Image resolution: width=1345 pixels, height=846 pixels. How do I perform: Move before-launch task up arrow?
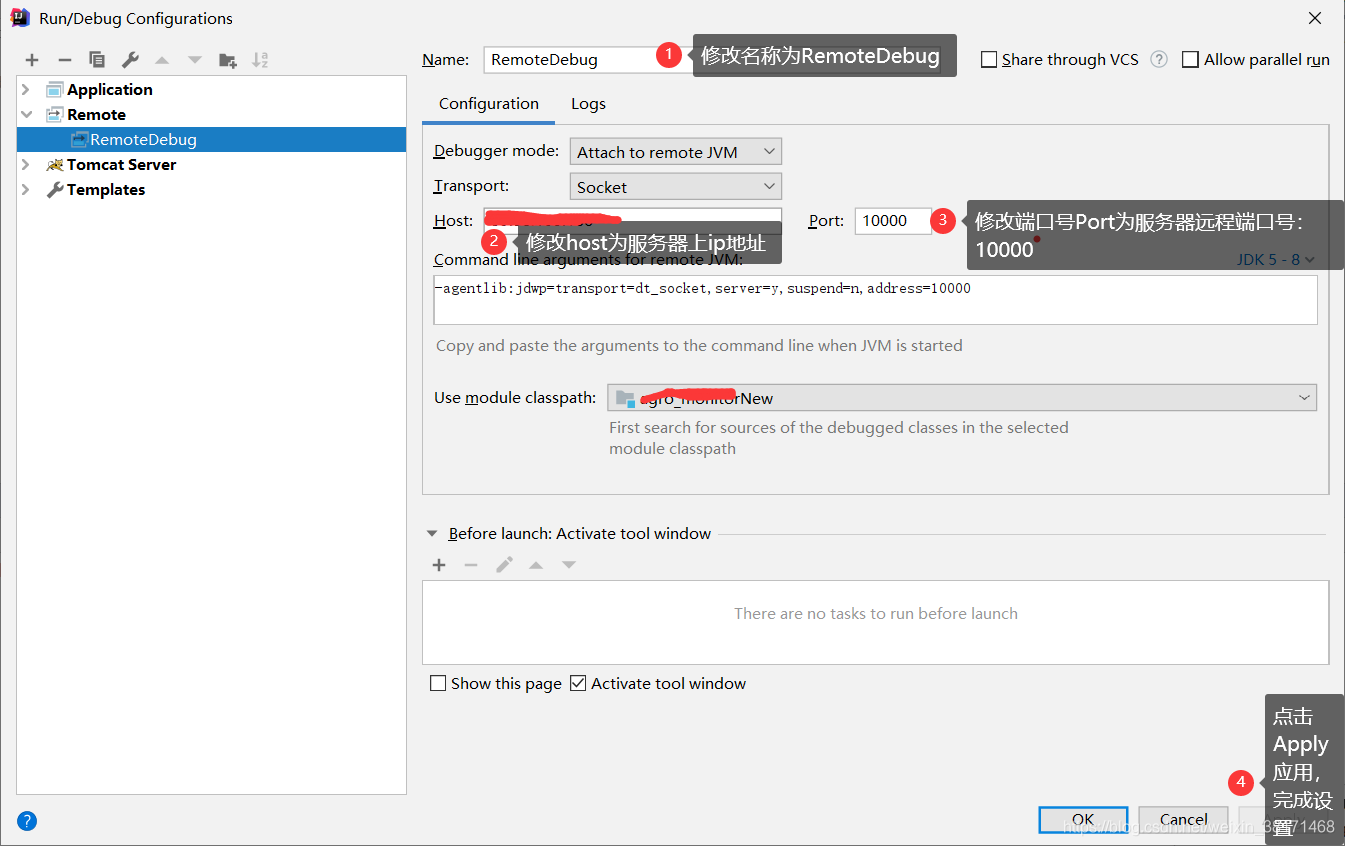pyautogui.click(x=536, y=565)
